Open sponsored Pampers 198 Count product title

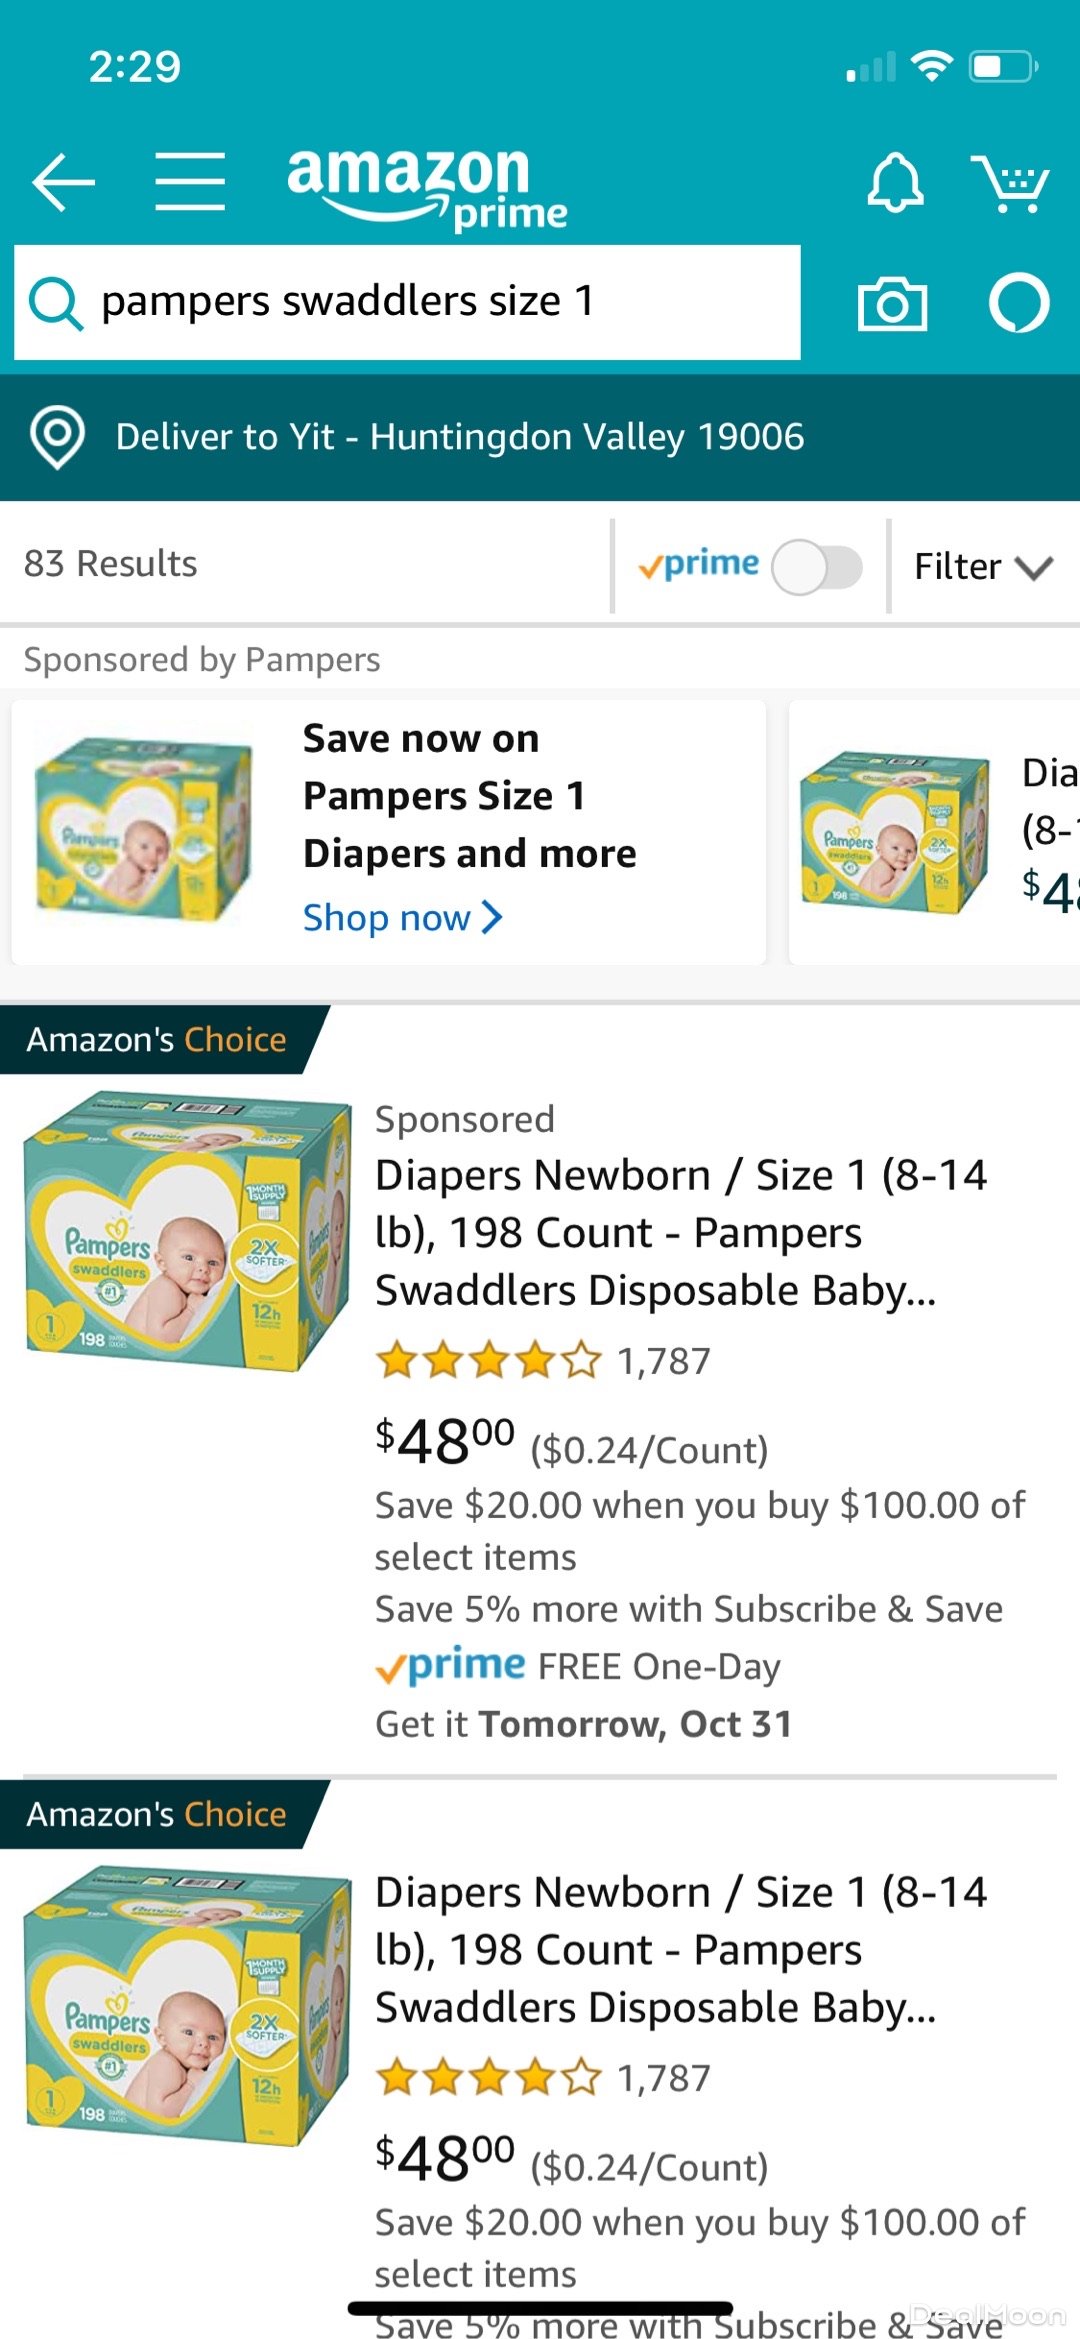[680, 1232]
